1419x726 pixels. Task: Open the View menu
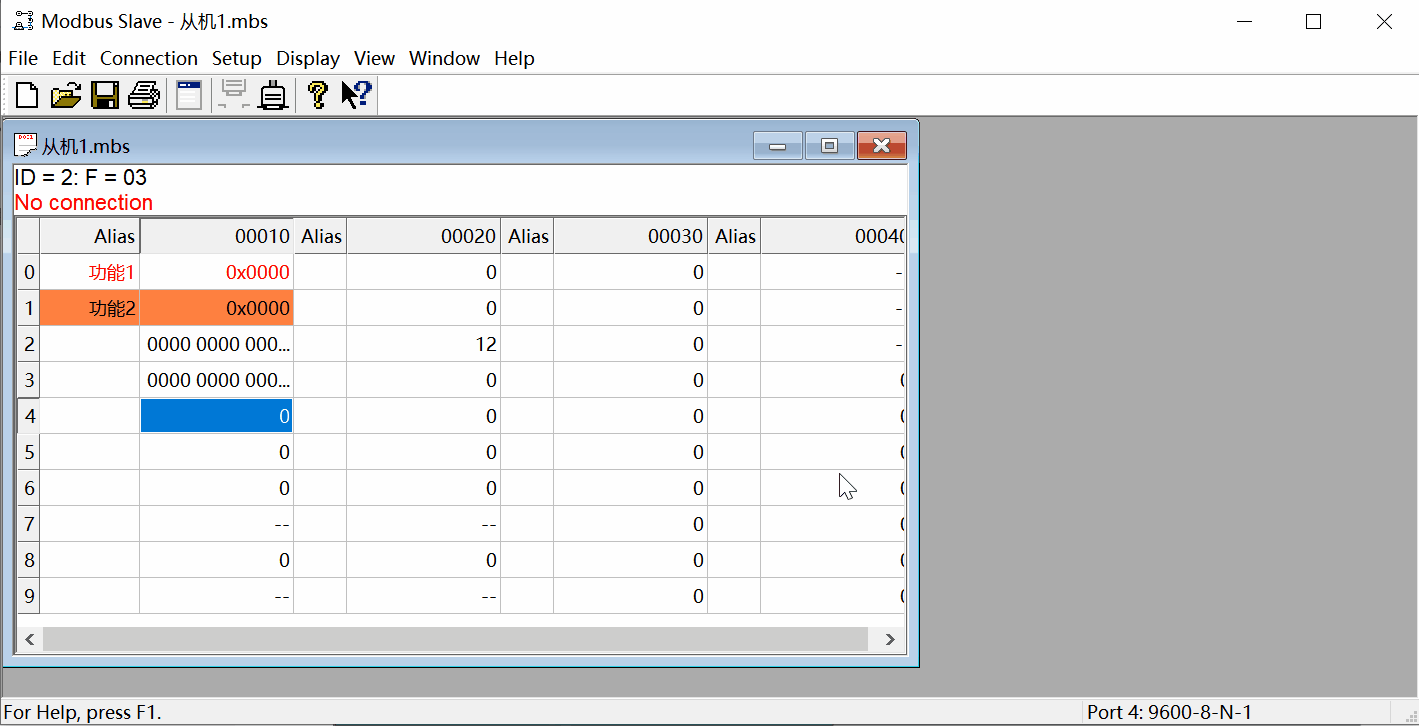click(374, 58)
